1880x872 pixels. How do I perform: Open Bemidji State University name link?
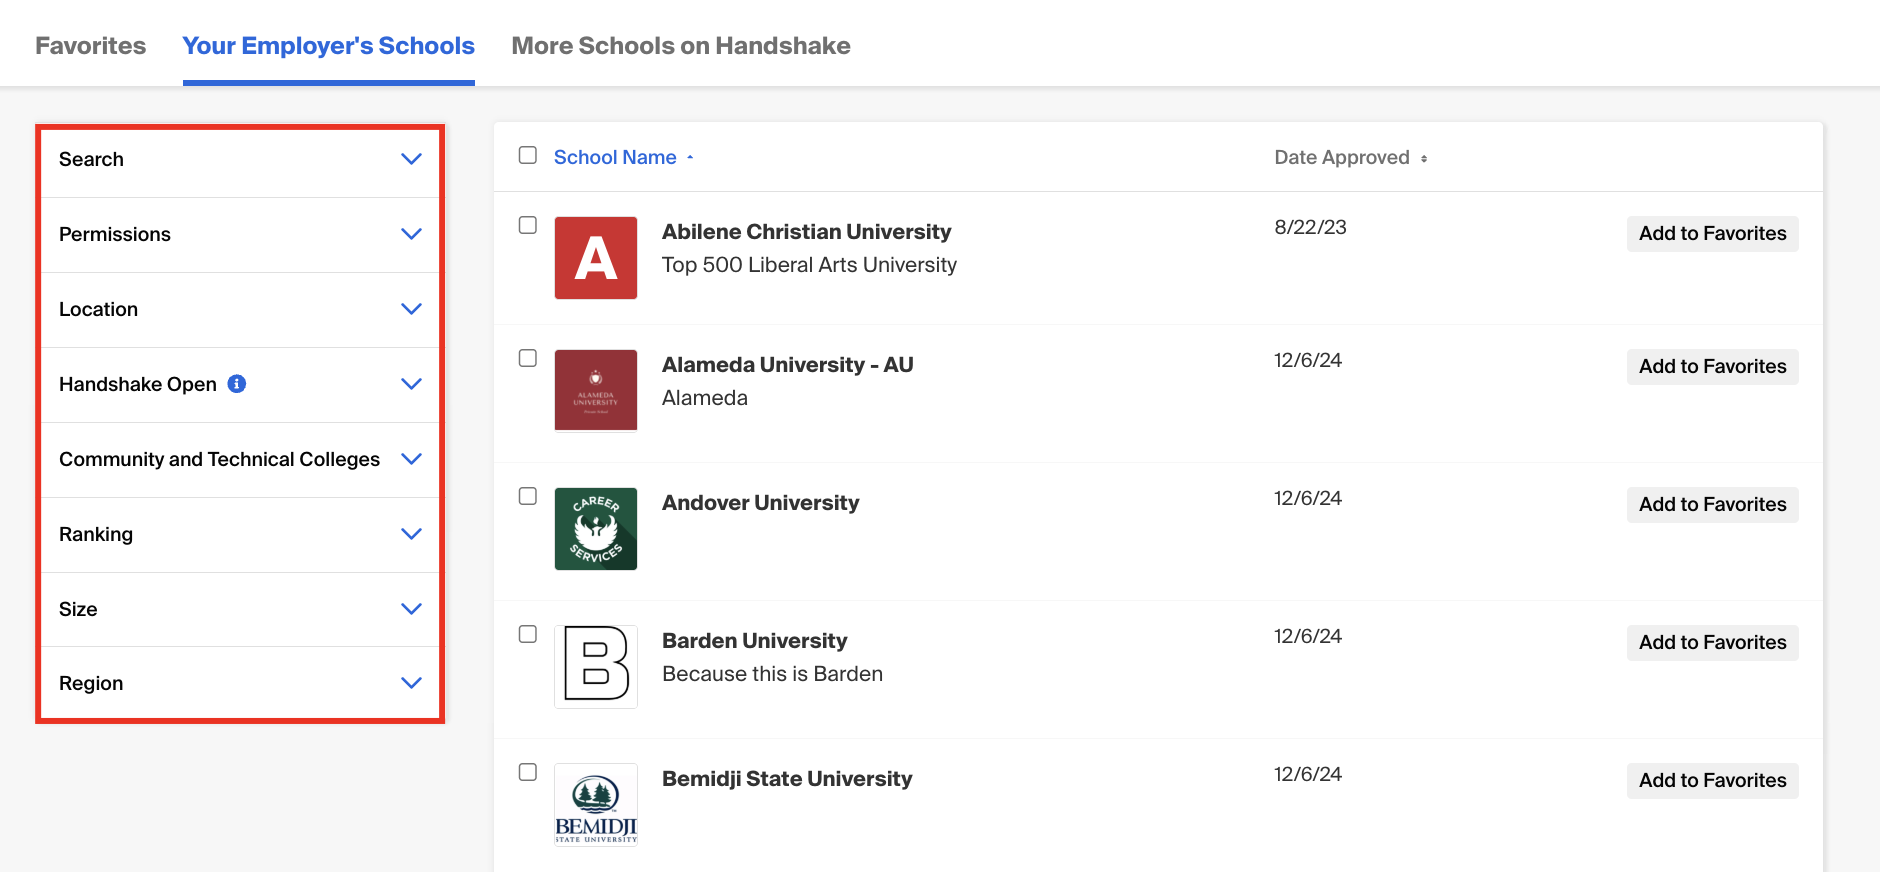click(x=787, y=779)
